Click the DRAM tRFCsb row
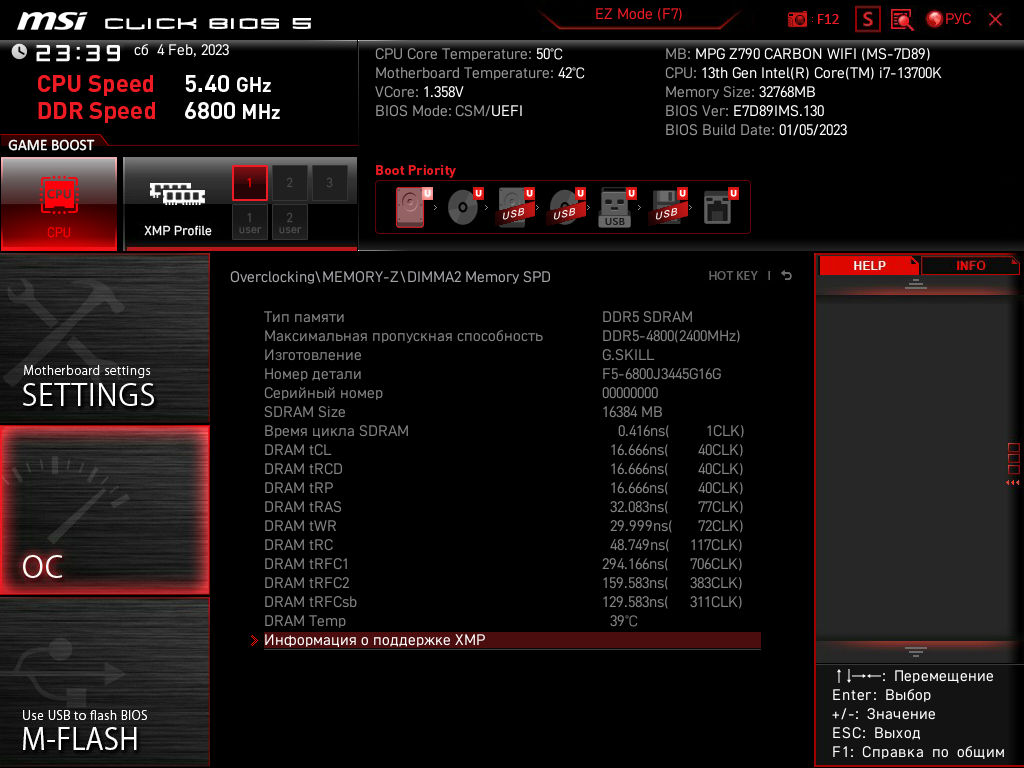This screenshot has height=768, width=1024. (x=504, y=602)
